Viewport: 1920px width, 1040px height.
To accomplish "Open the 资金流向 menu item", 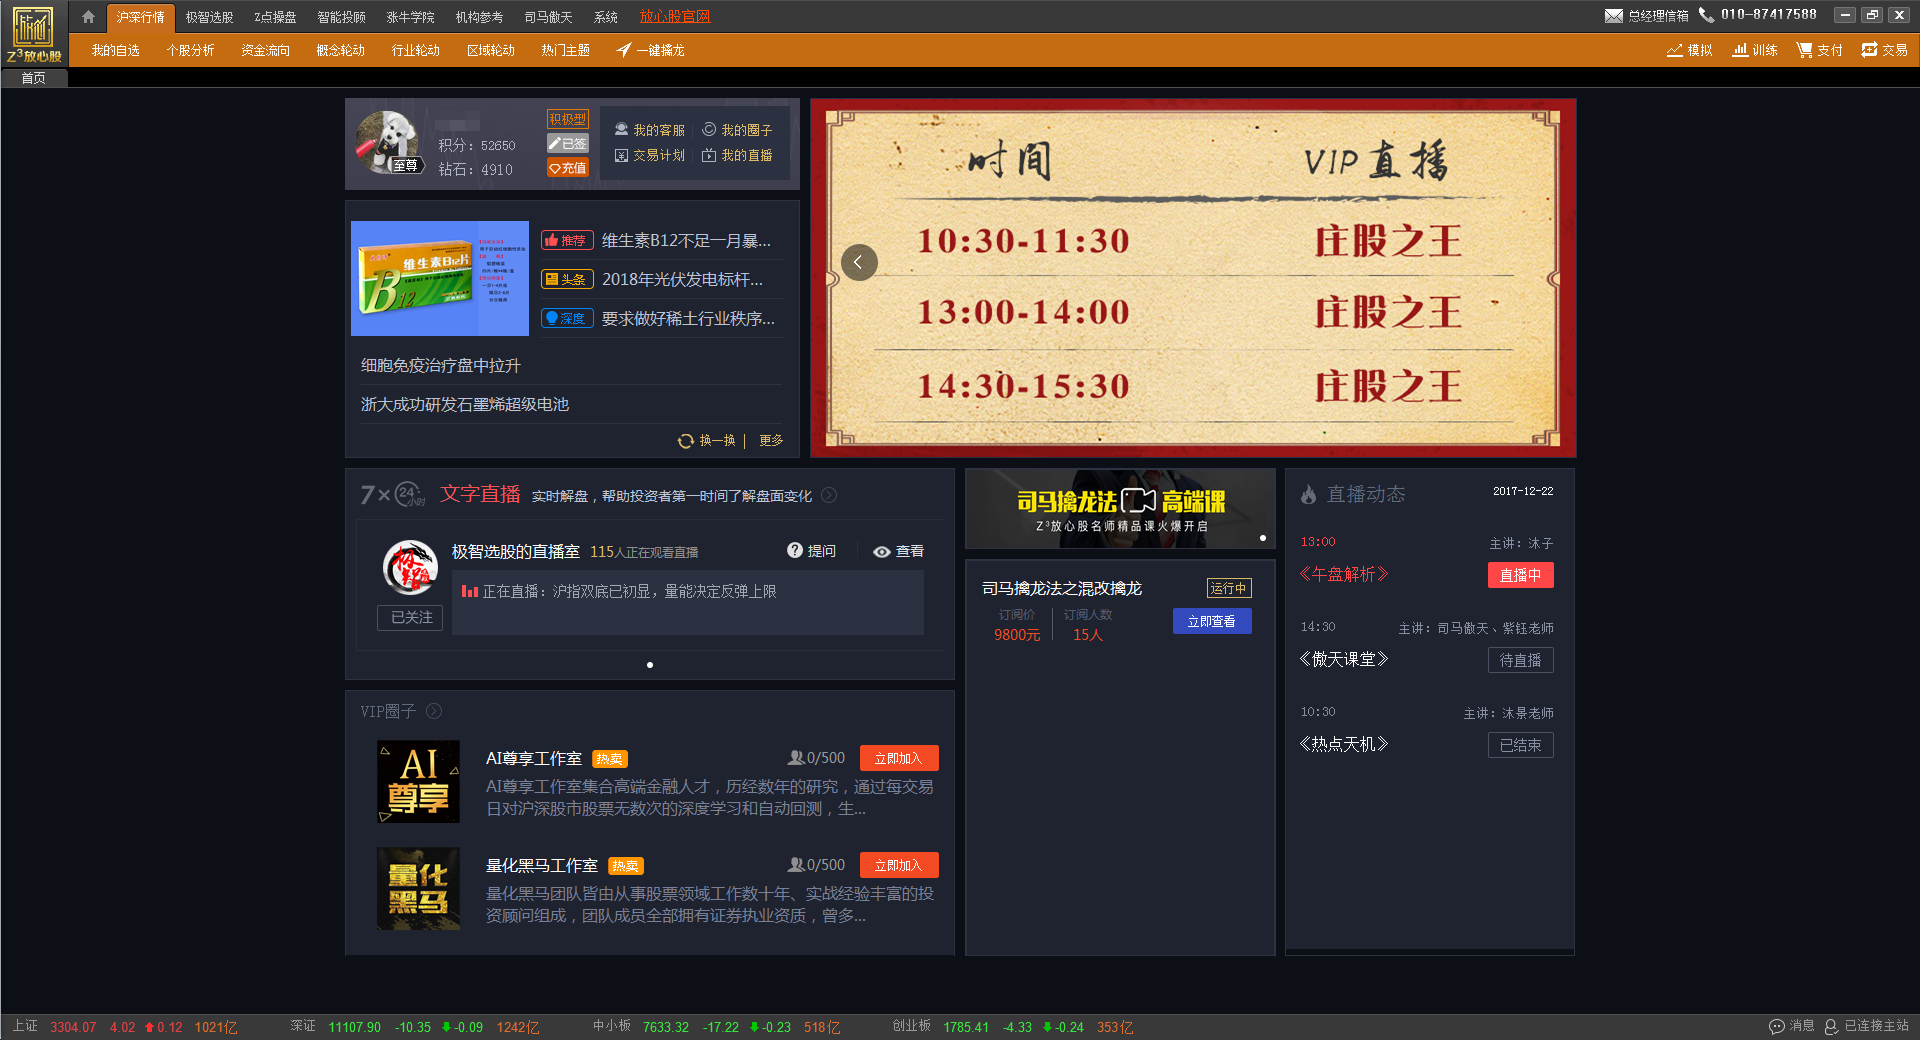I will pos(265,50).
